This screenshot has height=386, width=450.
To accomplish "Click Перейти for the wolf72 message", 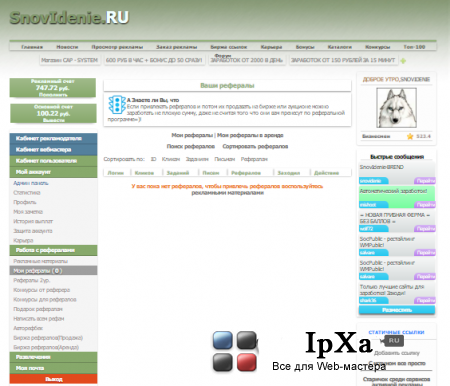I will [425, 229].
